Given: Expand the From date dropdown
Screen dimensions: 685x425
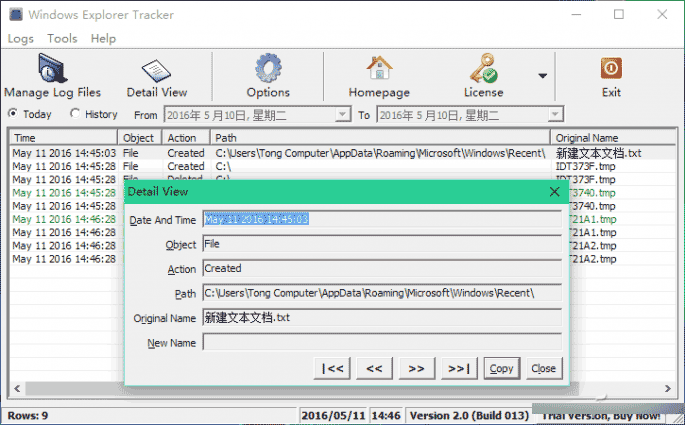Looking at the screenshot, I should point(343,115).
